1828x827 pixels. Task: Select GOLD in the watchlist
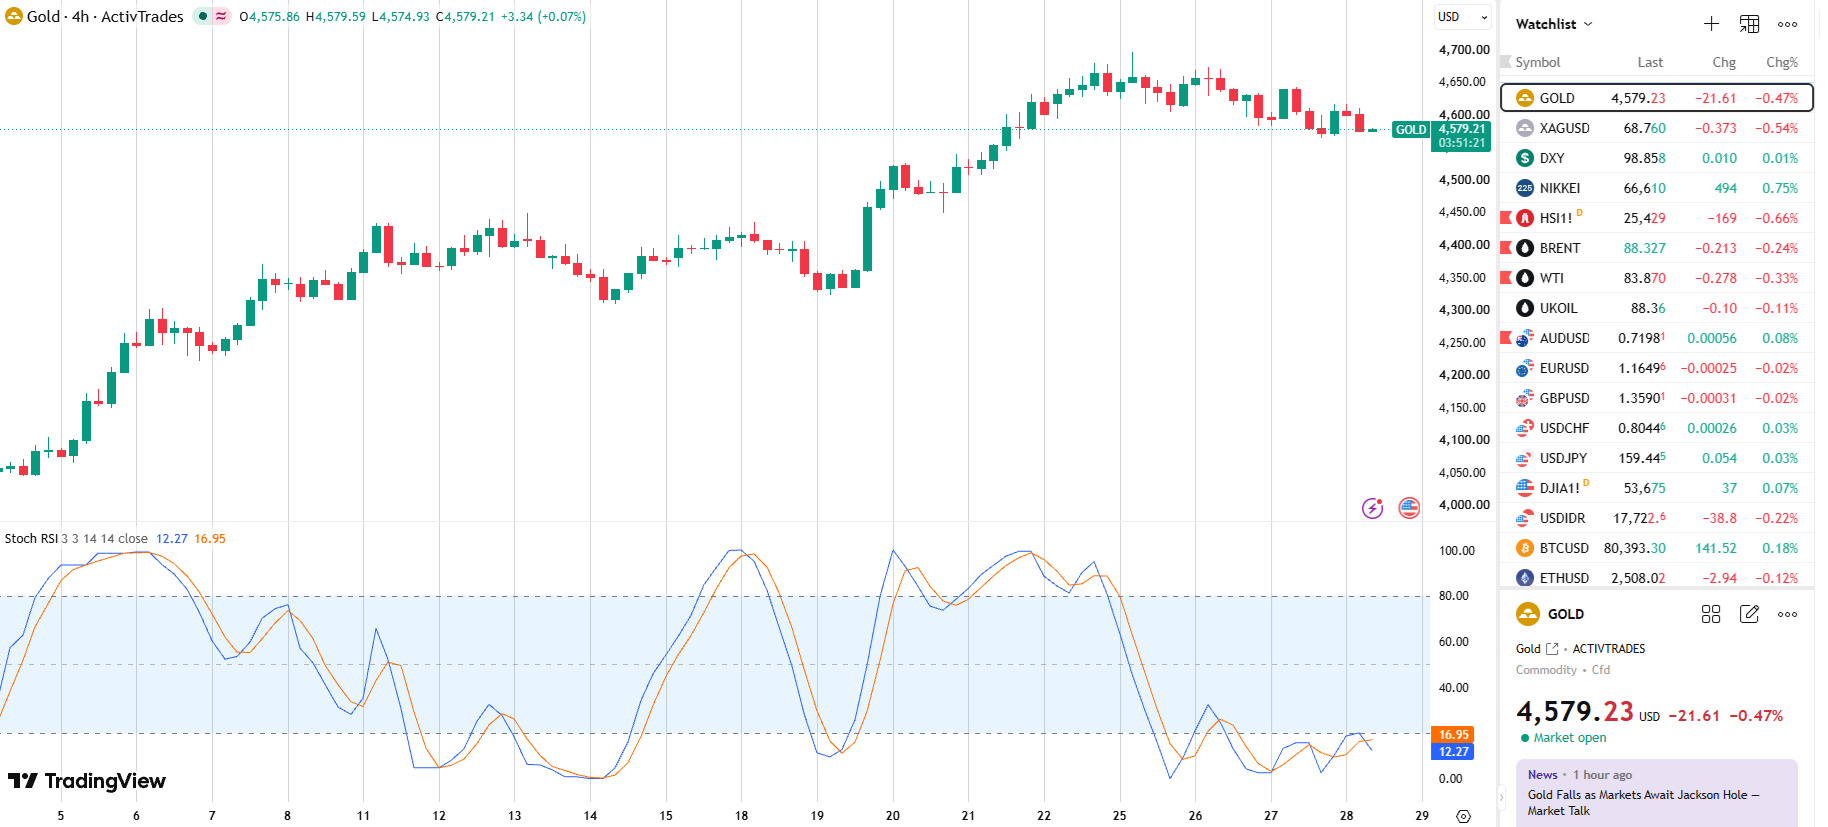click(x=1657, y=98)
